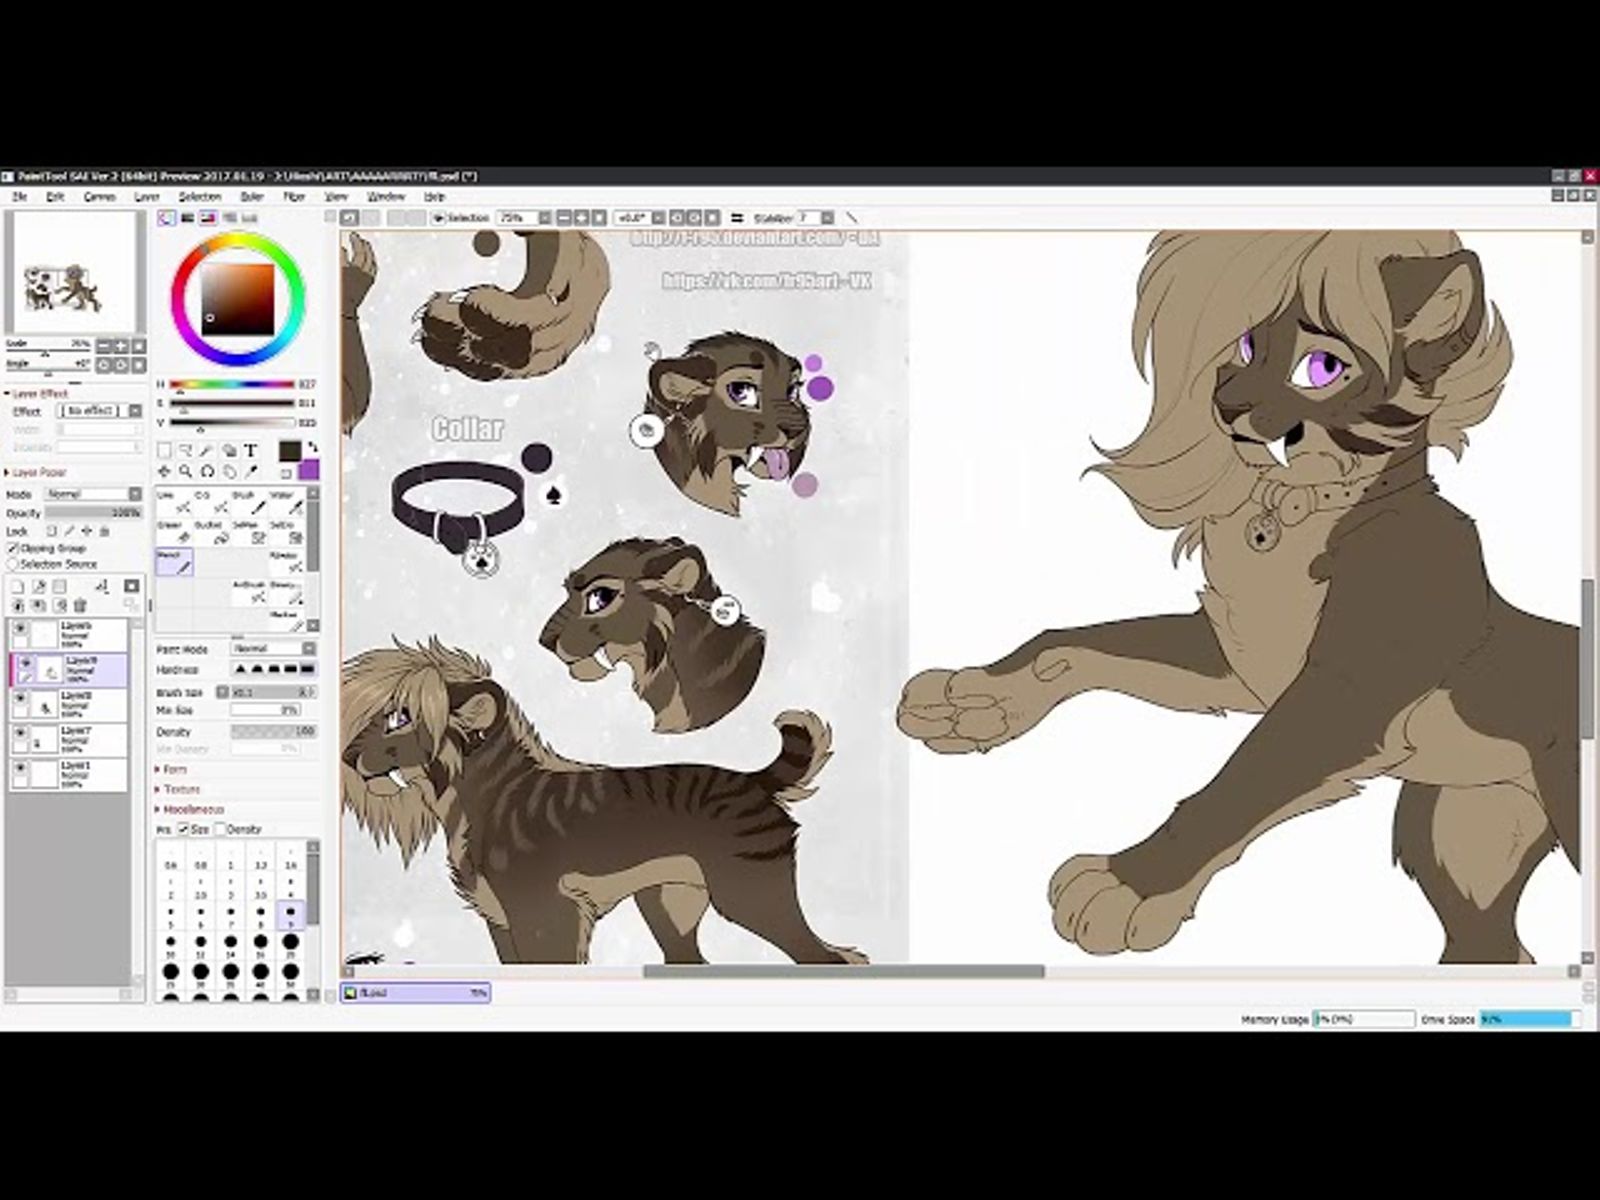Open the Canvas menu
The height and width of the screenshot is (1200, 1600).
100,197
